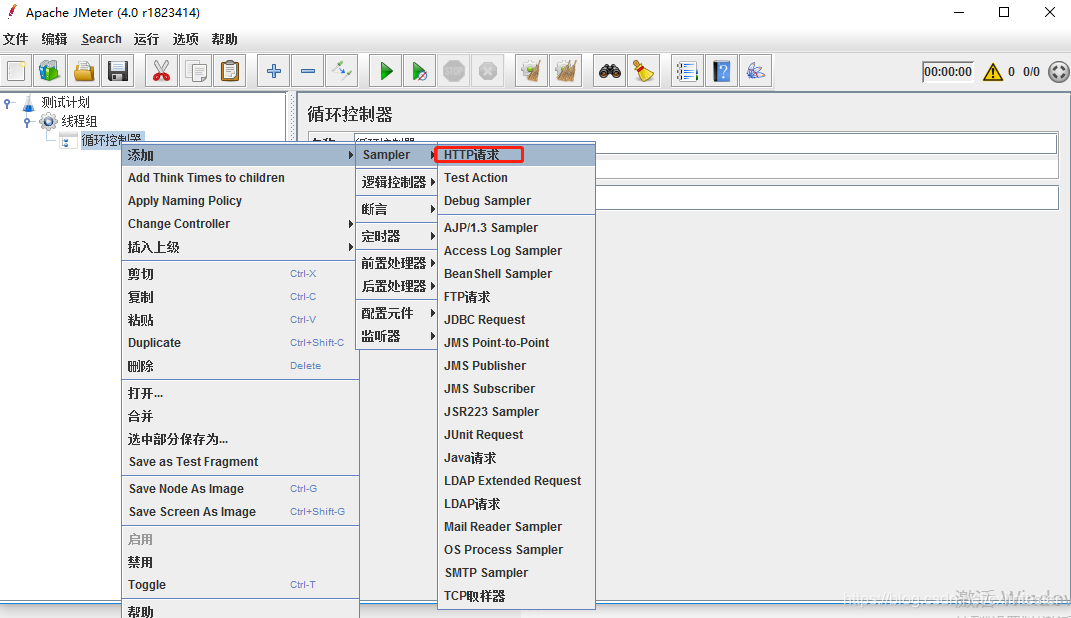Click the Open file folder icon

click(83, 71)
